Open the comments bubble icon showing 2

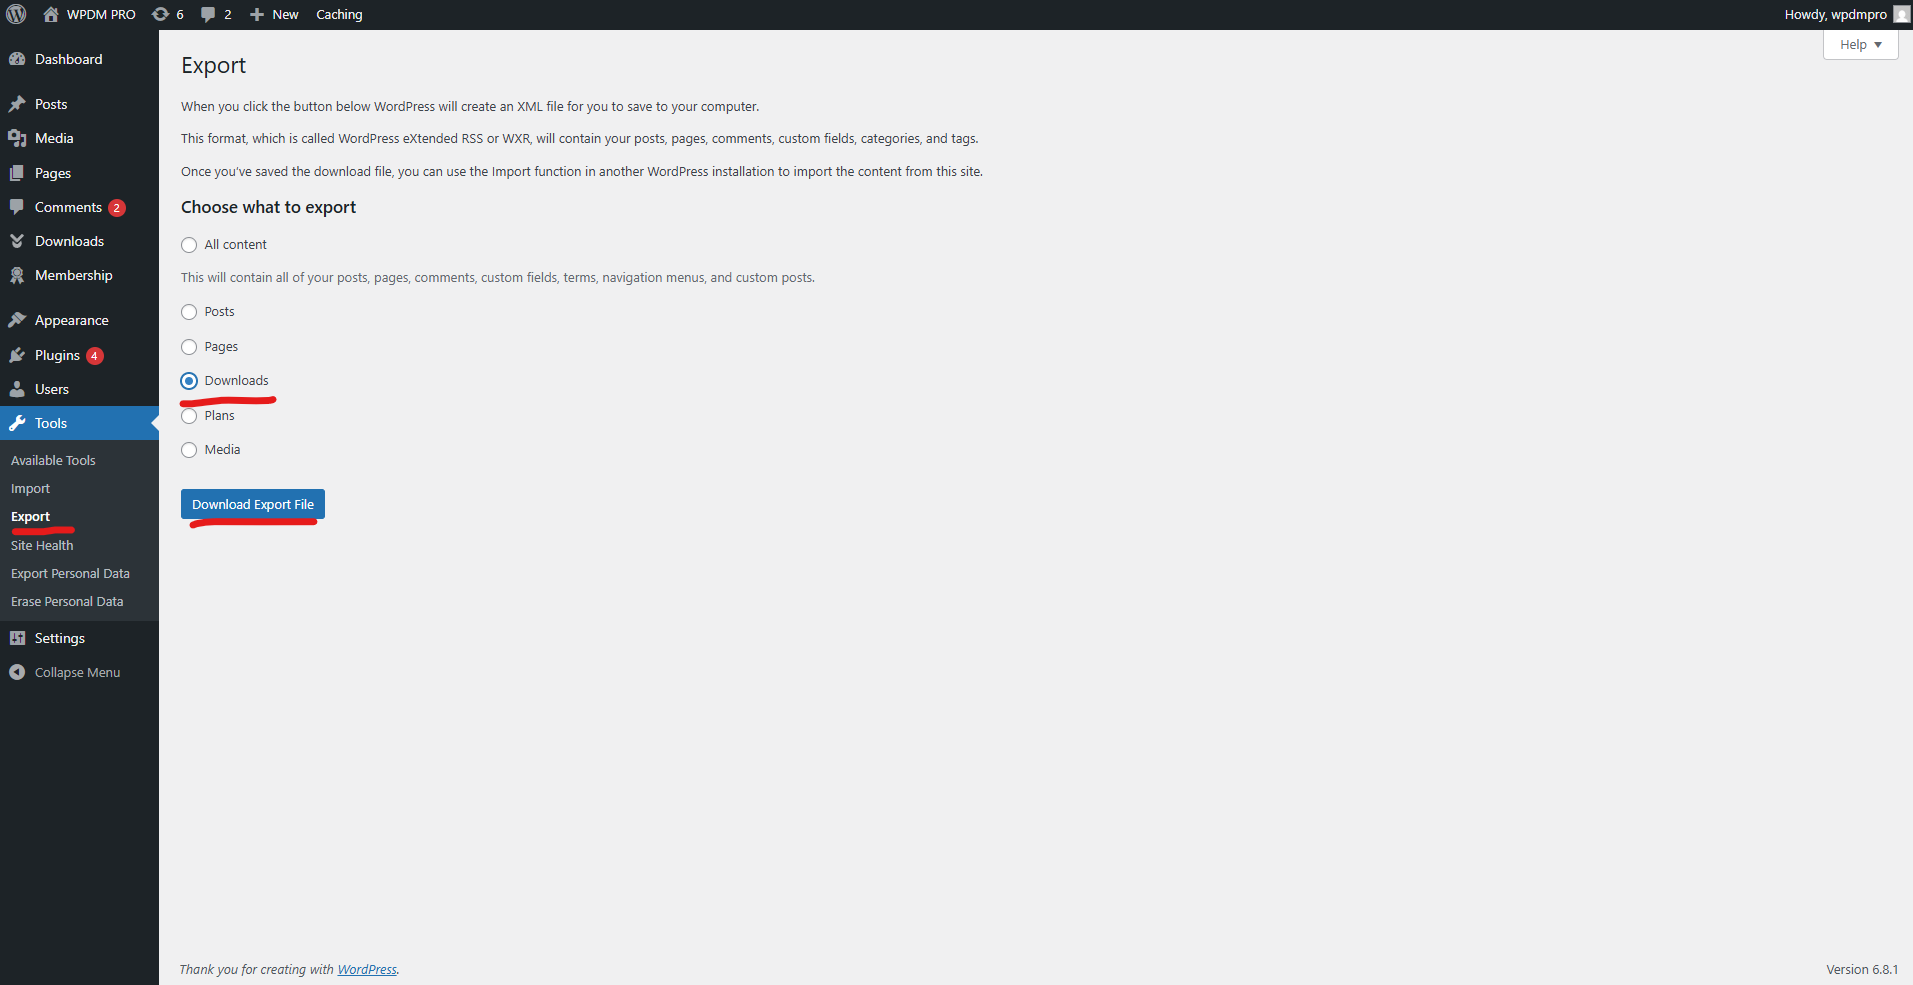point(208,14)
